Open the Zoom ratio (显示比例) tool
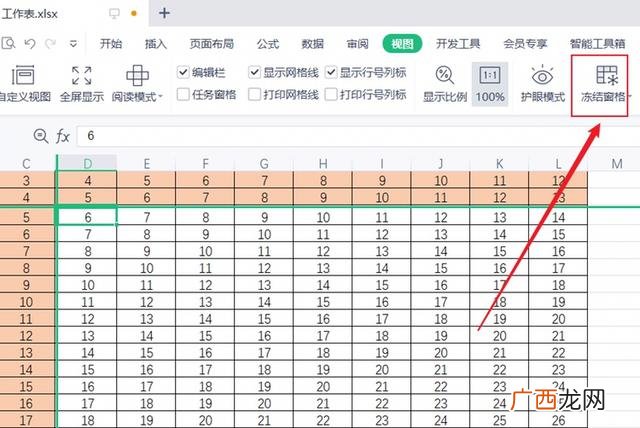This screenshot has height=428, width=640. pos(444,84)
